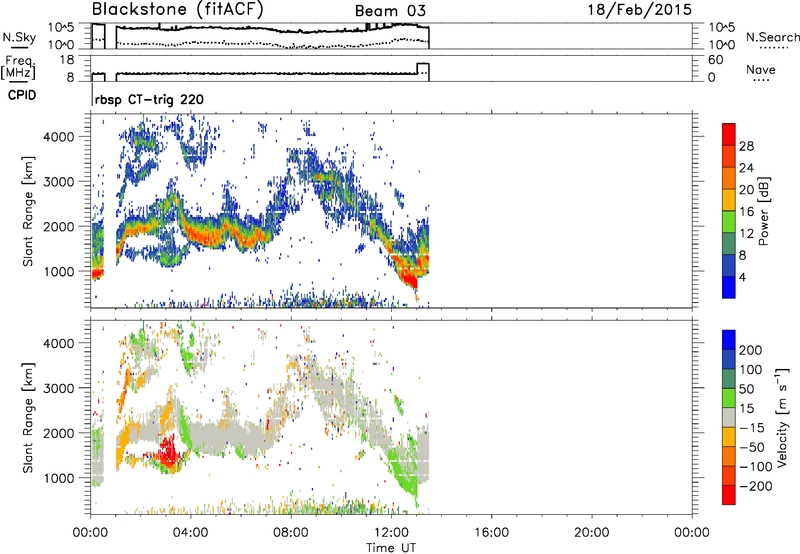The height and width of the screenshot is (554, 800).
Task: Select the 'Freq. [MHz]' axis label
Action: (x=18, y=68)
